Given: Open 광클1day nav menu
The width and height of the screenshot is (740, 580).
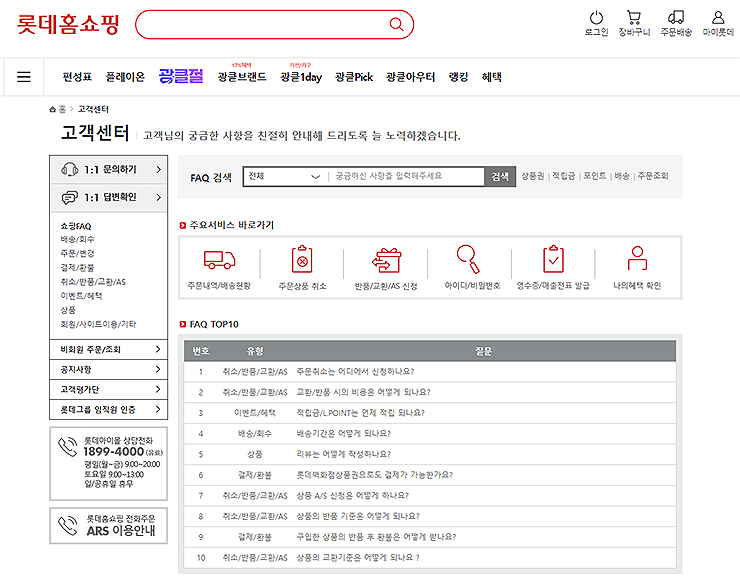Looking at the screenshot, I should (x=301, y=77).
